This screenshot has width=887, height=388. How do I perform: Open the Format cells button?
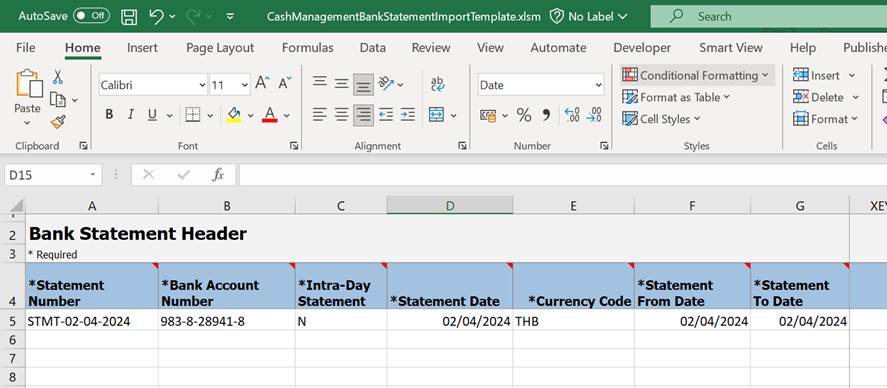(x=826, y=119)
